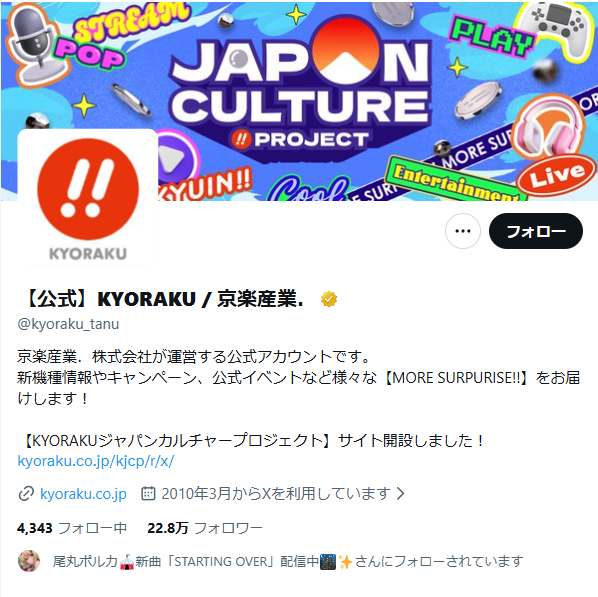Open 尾丸ポルカ's small avatar thumbnail

(29, 561)
